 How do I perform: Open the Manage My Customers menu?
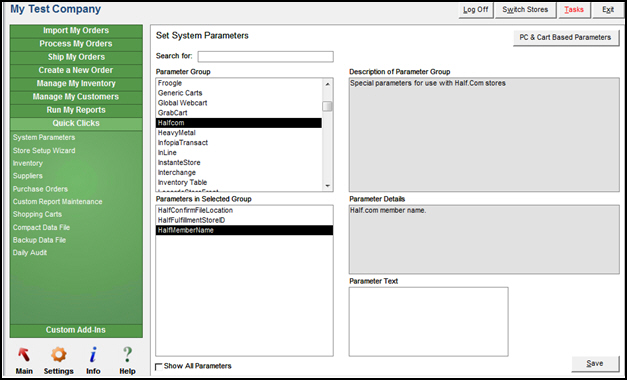76,96
